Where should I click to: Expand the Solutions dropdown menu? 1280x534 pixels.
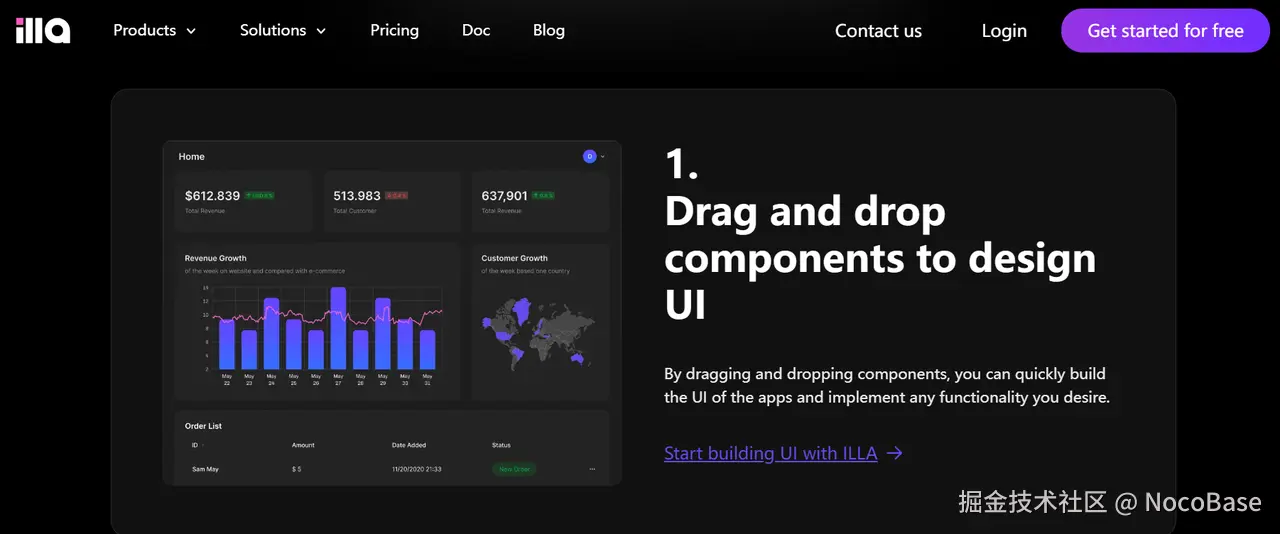pyautogui.click(x=283, y=31)
